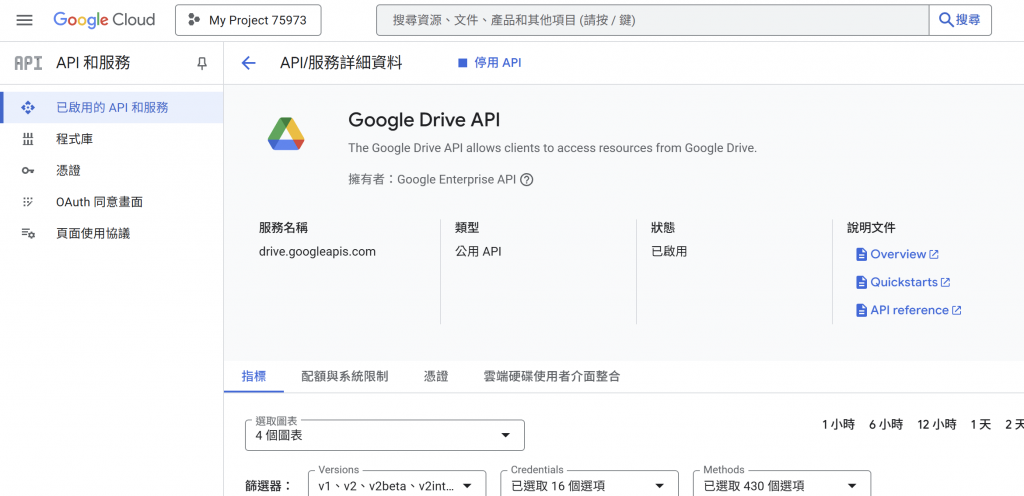Open the Quickstarts documentation link

(x=904, y=282)
